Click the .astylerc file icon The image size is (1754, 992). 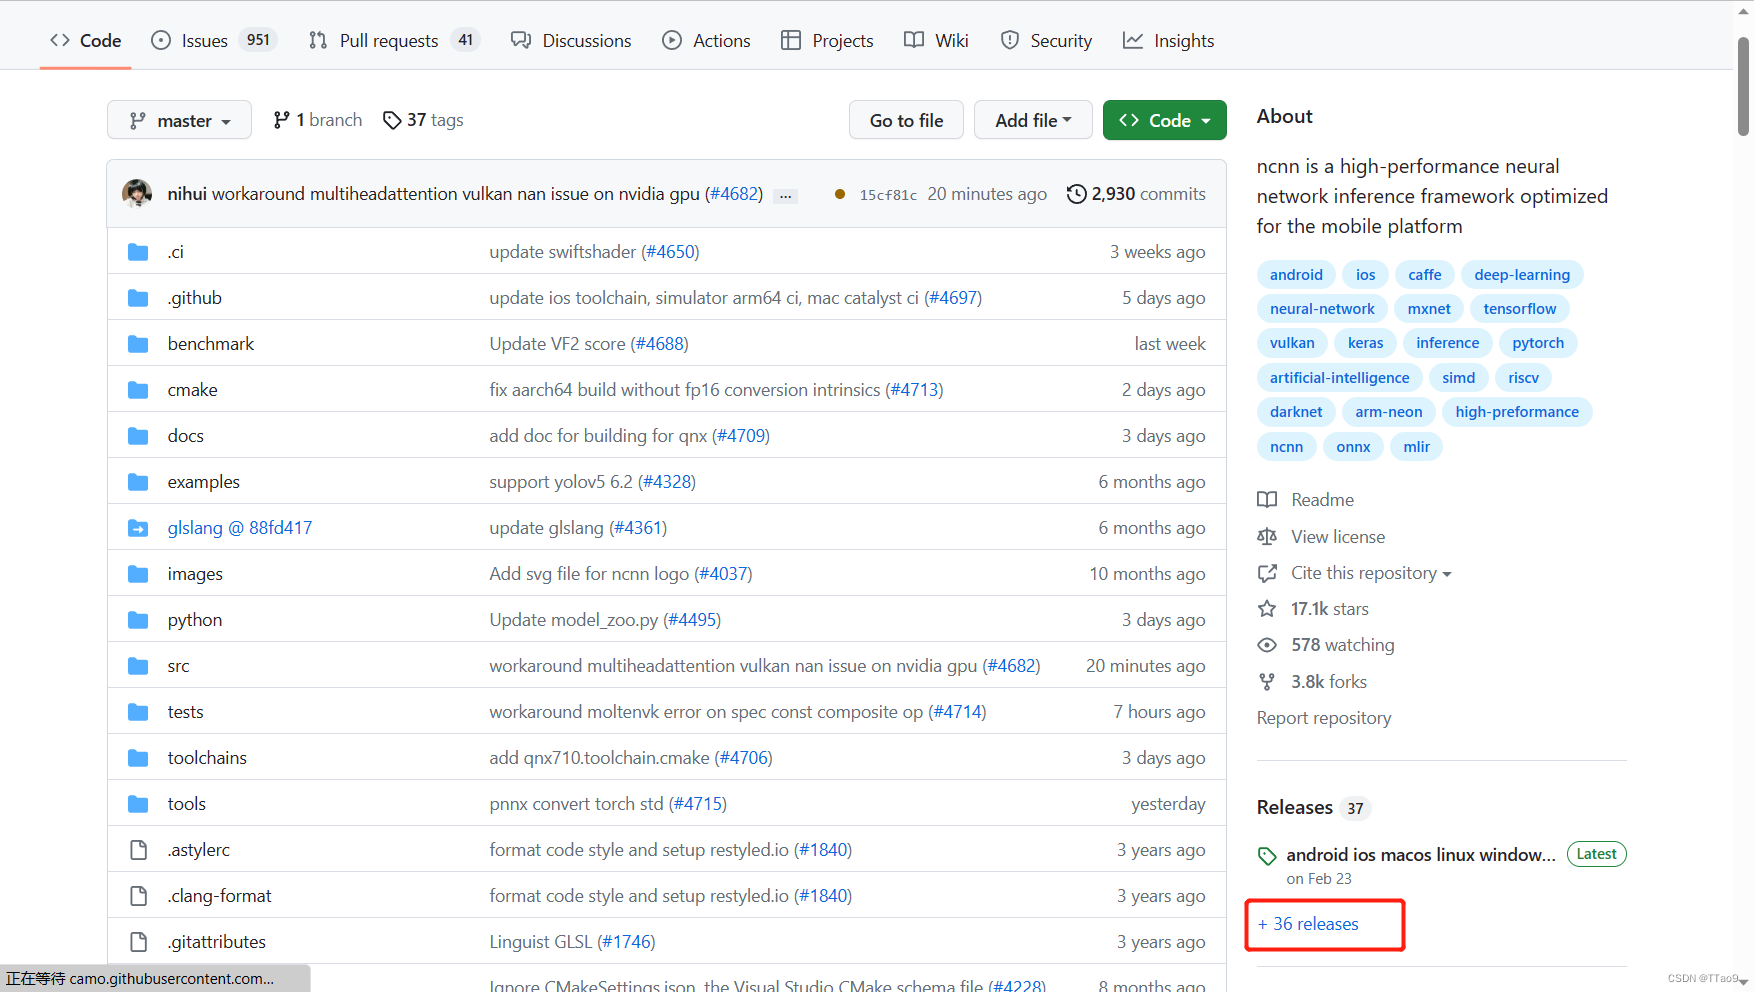pyautogui.click(x=138, y=850)
